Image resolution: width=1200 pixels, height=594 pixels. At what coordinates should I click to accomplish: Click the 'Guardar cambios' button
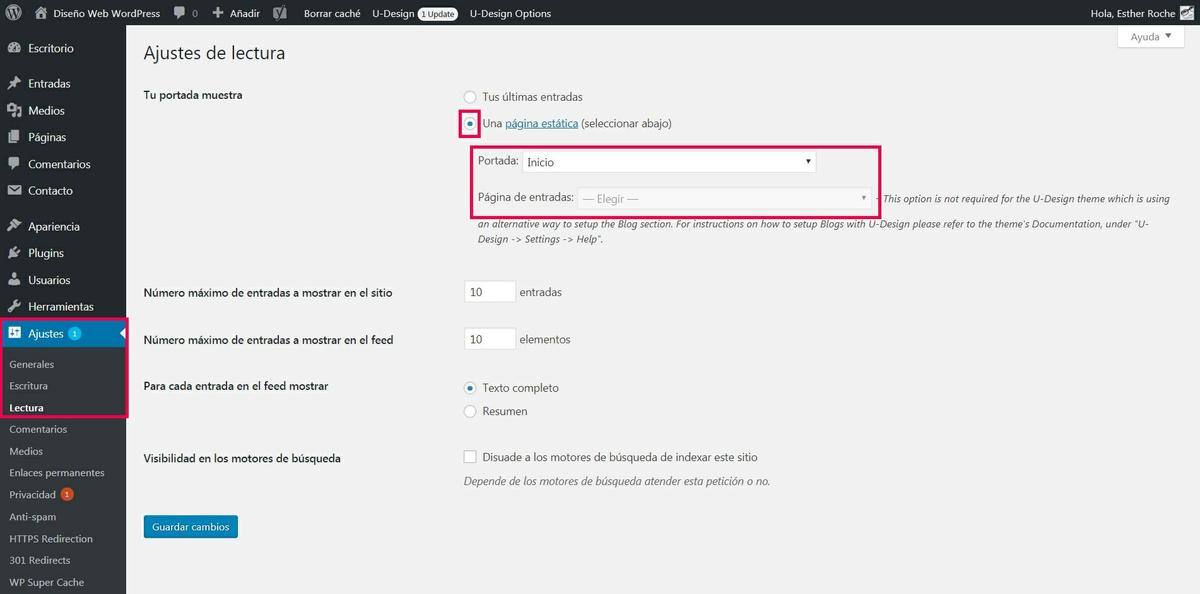190,526
